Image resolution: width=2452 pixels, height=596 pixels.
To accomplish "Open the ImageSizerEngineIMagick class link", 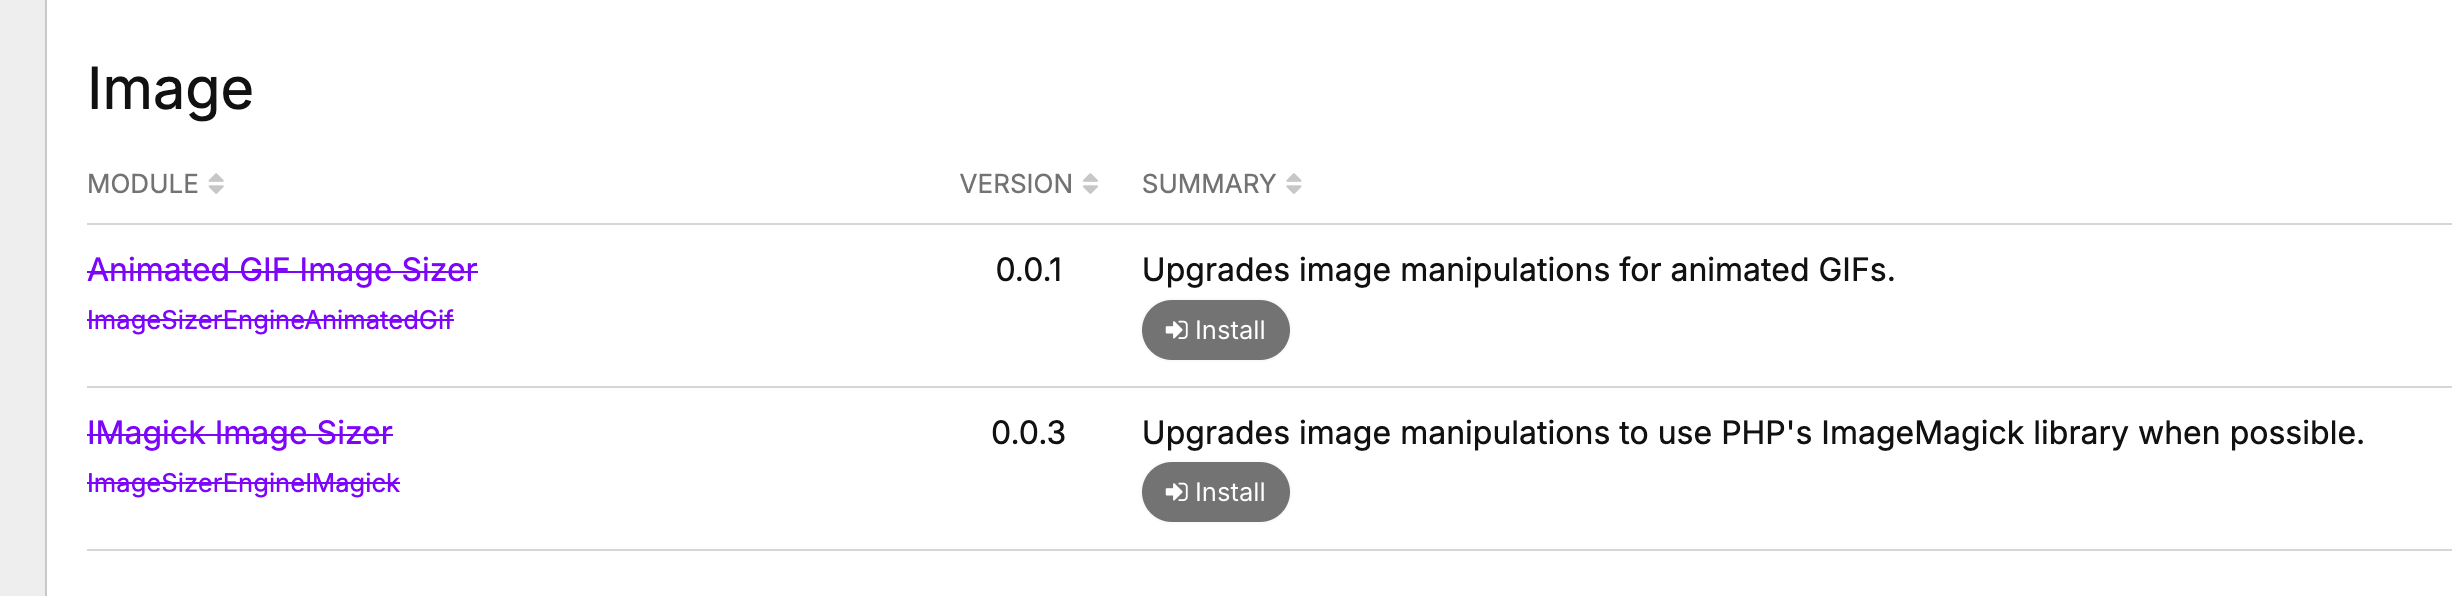I will pos(243,483).
